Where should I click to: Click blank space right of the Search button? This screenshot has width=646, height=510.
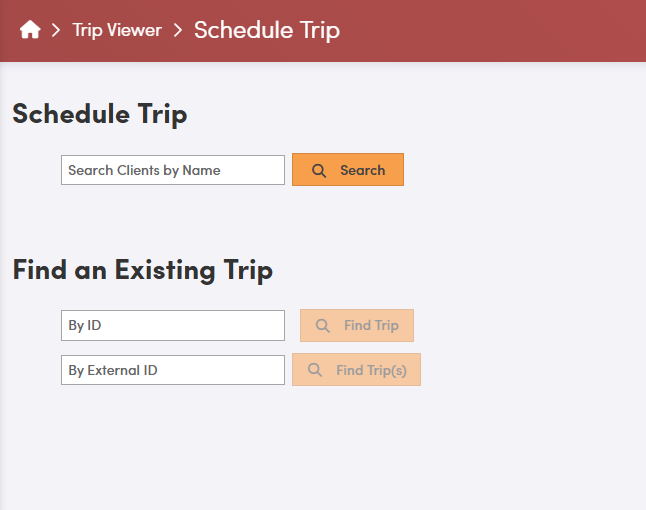click(x=520, y=170)
